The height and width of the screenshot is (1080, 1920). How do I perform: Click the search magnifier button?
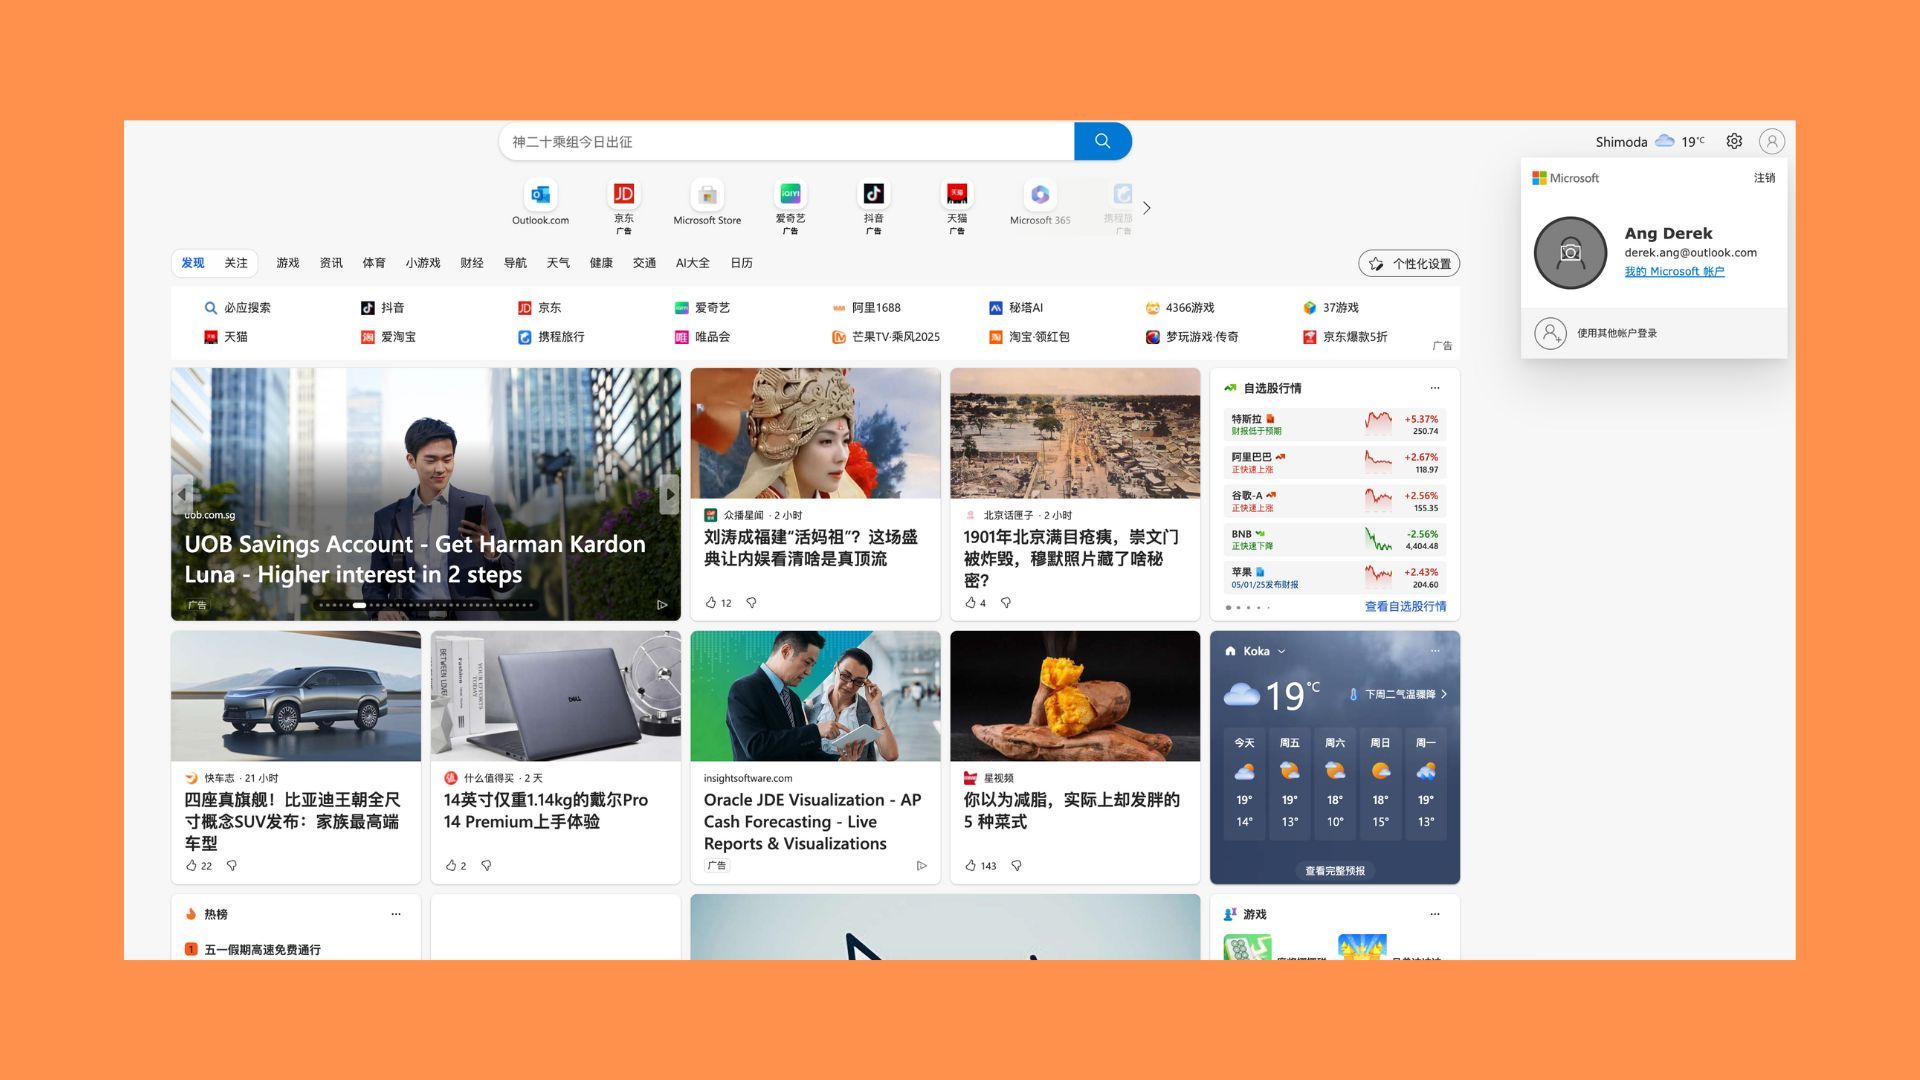[1102, 141]
